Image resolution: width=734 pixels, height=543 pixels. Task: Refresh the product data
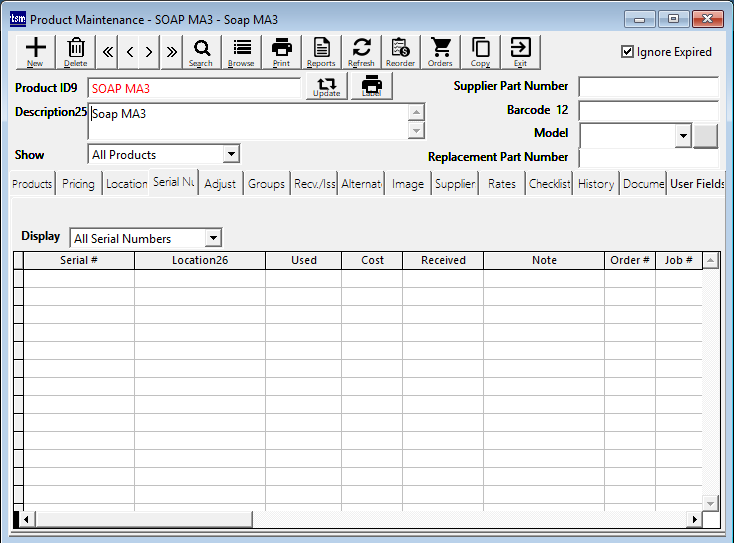pyautogui.click(x=361, y=52)
